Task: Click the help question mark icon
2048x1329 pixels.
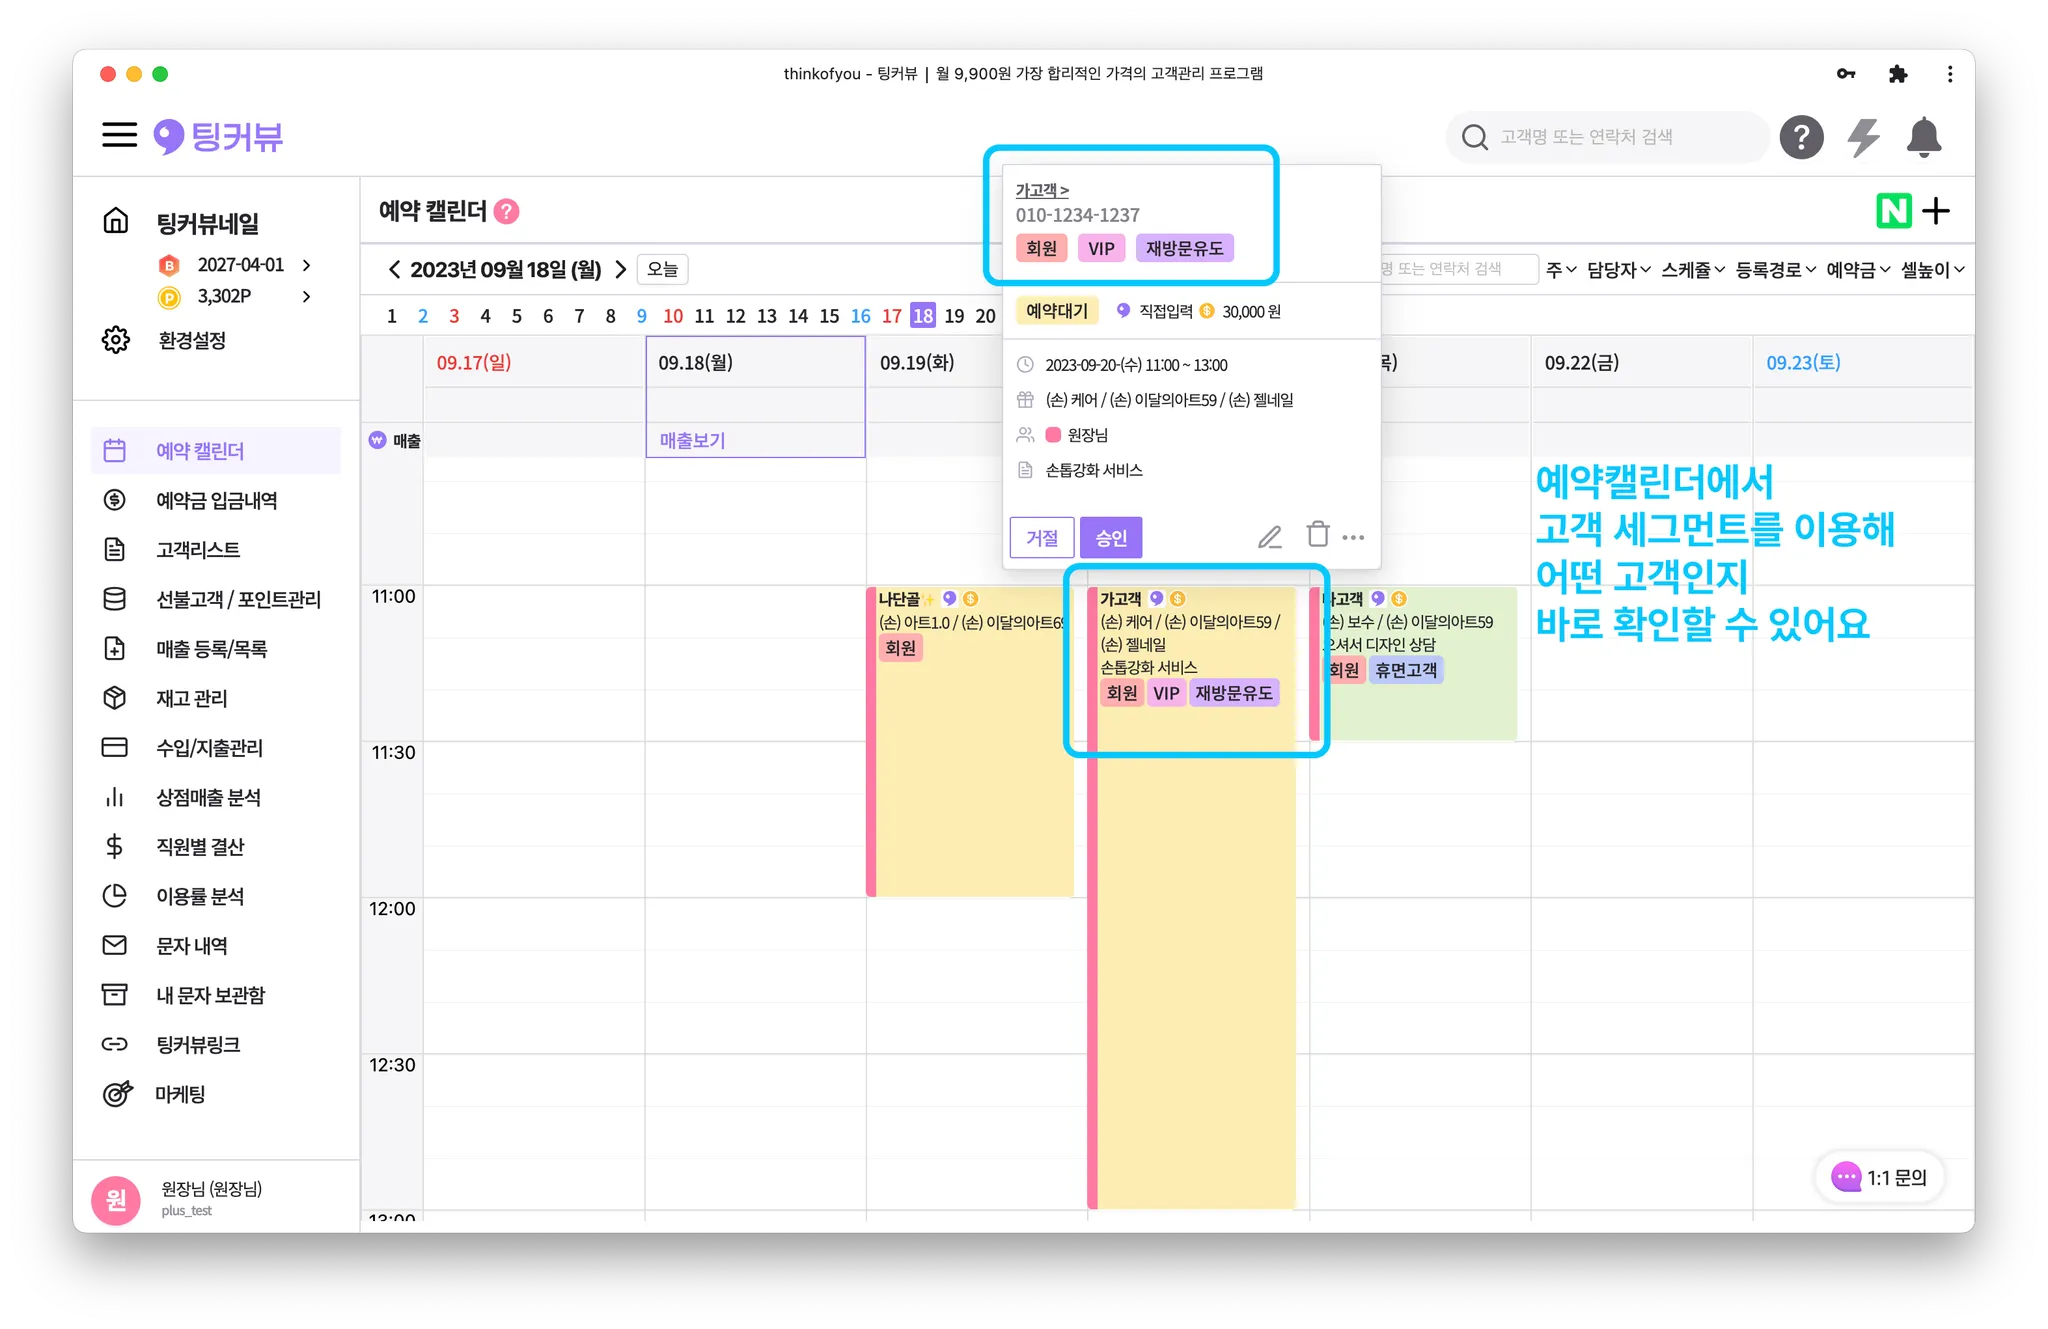Action: tap(1801, 137)
